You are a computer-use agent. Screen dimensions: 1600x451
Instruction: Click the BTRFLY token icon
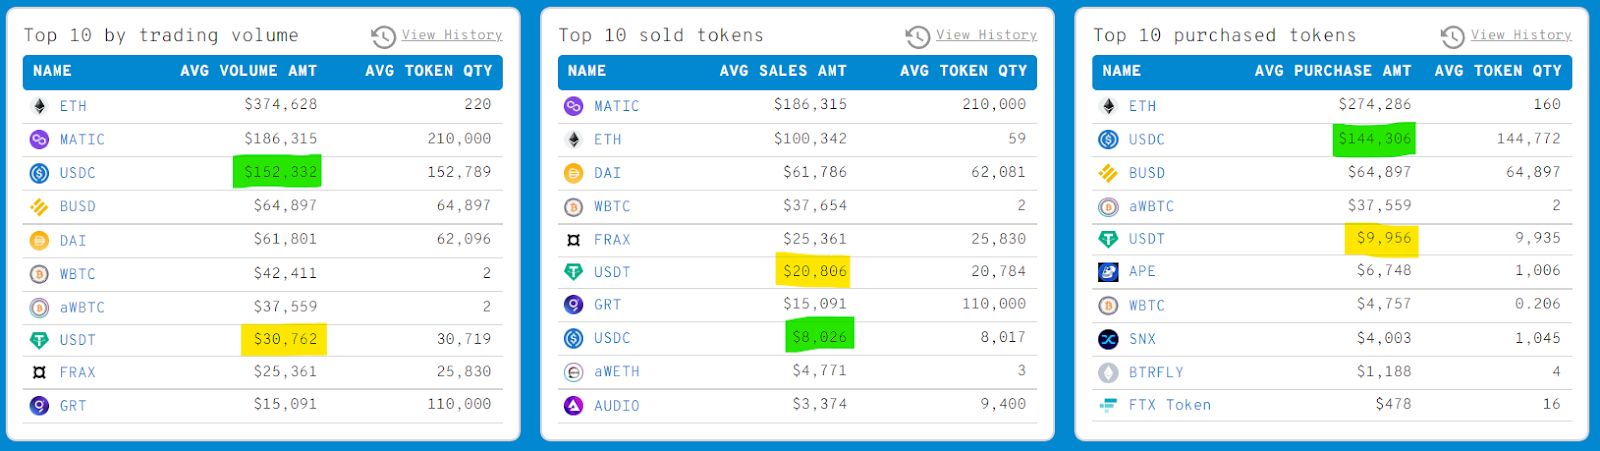coord(1108,372)
